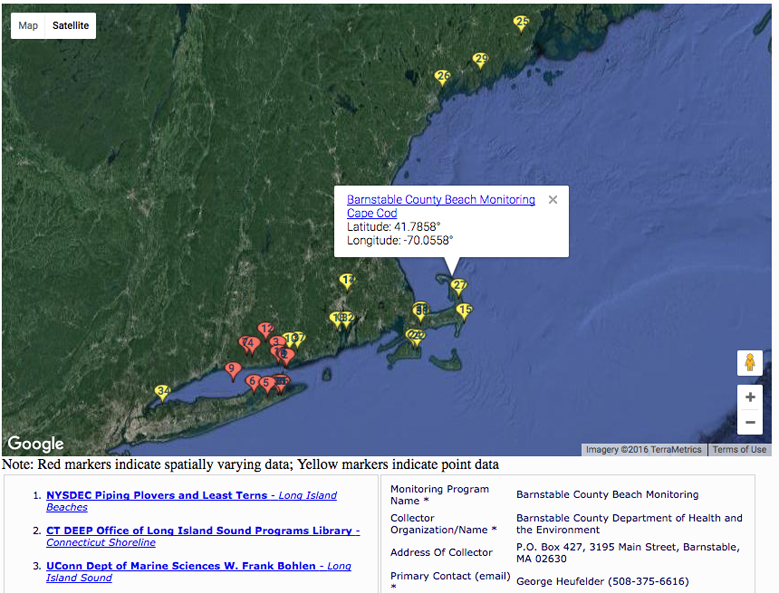This screenshot has width=779, height=593.
Task: Open red map marker 4
Action: 252,344
